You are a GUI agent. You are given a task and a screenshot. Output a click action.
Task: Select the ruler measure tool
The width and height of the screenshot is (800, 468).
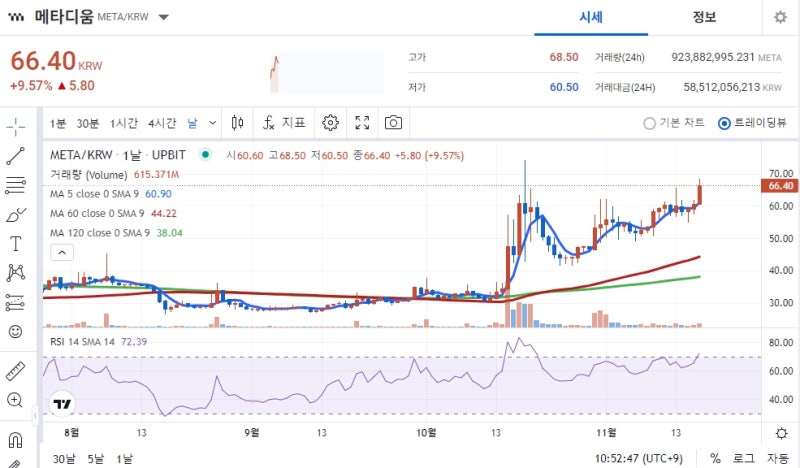15,371
